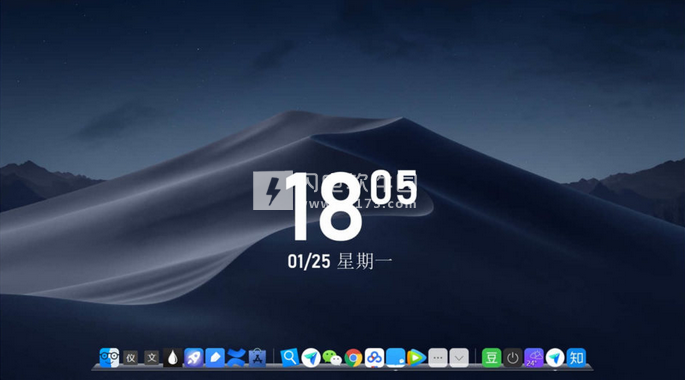
Task: Launch the rocket app in dock
Action: [x=194, y=358]
